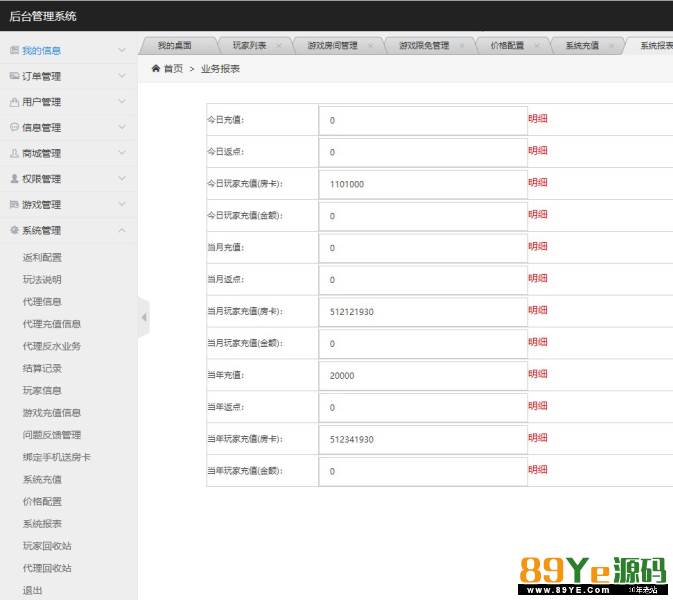Collapse the sidebar with the arrow handle
The image size is (673, 600).
[x=144, y=317]
